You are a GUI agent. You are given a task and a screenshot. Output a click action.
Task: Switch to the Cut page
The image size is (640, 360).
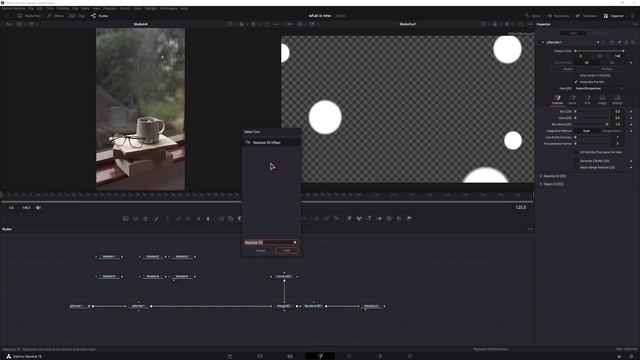click(x=260, y=356)
